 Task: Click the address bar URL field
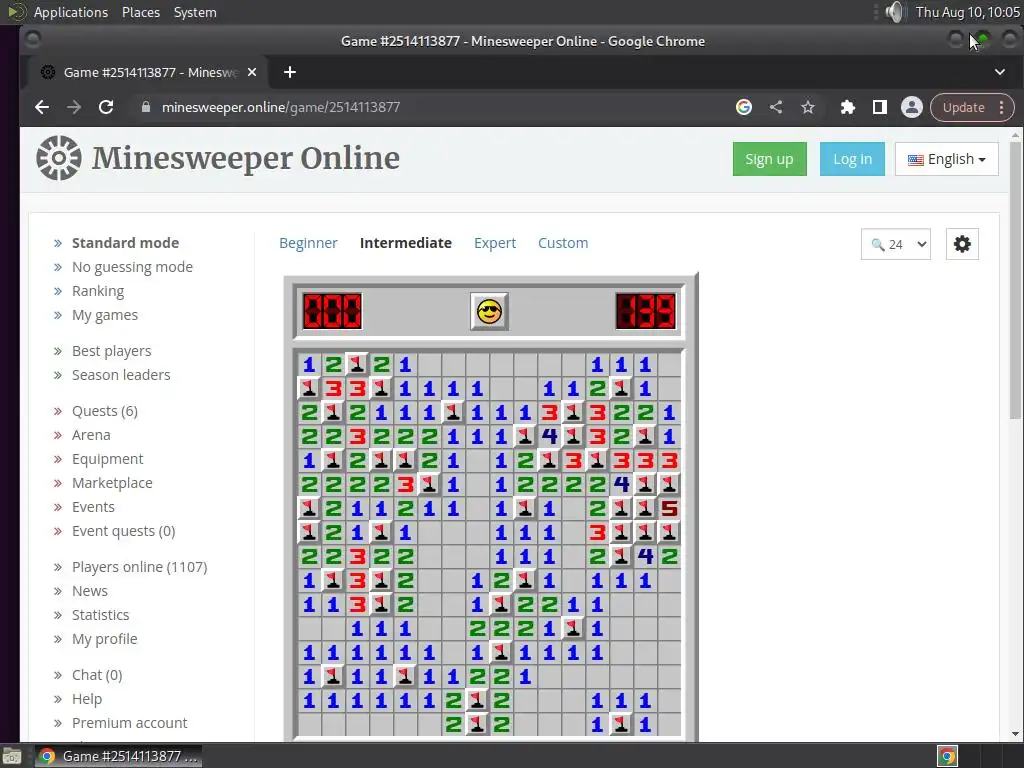[431, 107]
